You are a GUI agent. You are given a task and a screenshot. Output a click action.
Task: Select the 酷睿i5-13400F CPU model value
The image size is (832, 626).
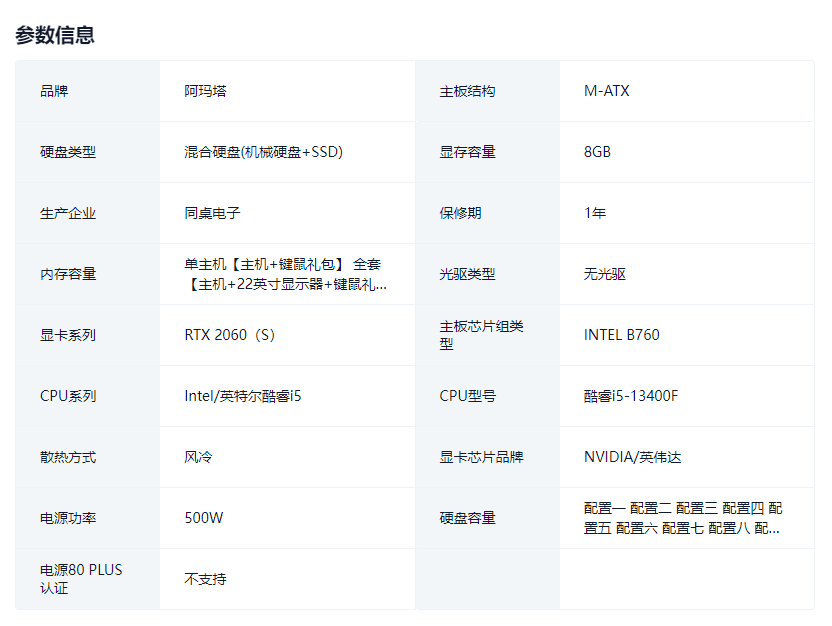(631, 396)
